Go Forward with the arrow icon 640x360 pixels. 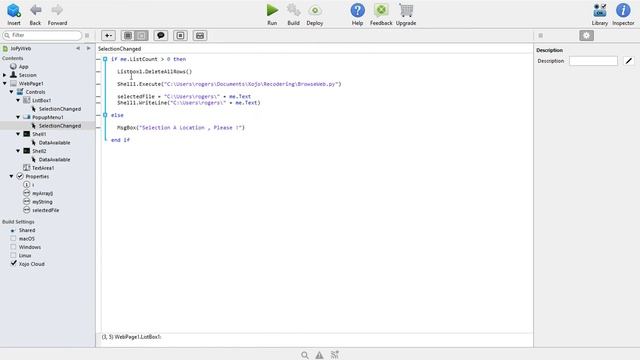coord(57,10)
